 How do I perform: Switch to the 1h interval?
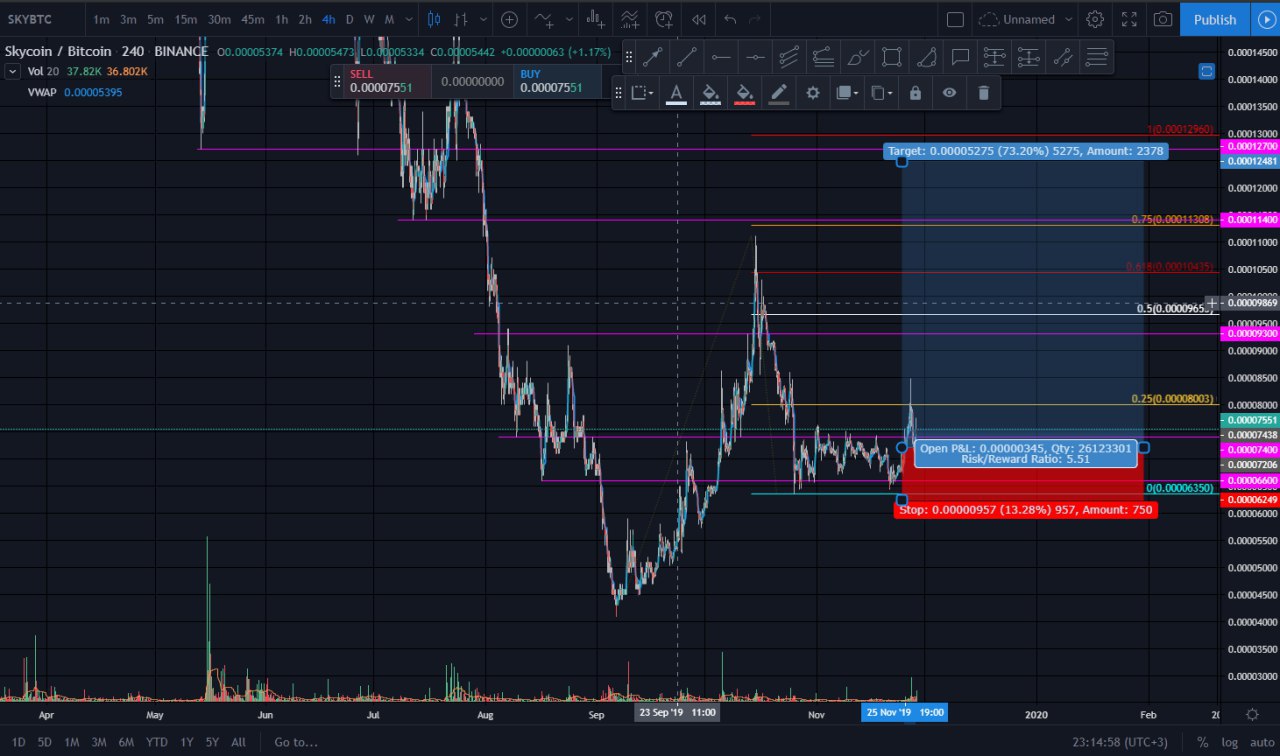(282, 19)
